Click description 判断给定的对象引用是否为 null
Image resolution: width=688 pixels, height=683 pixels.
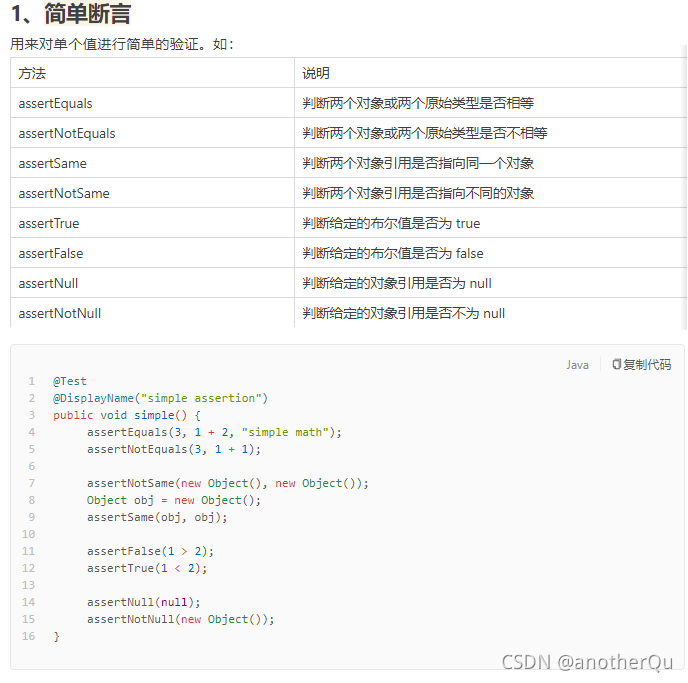pos(397,284)
